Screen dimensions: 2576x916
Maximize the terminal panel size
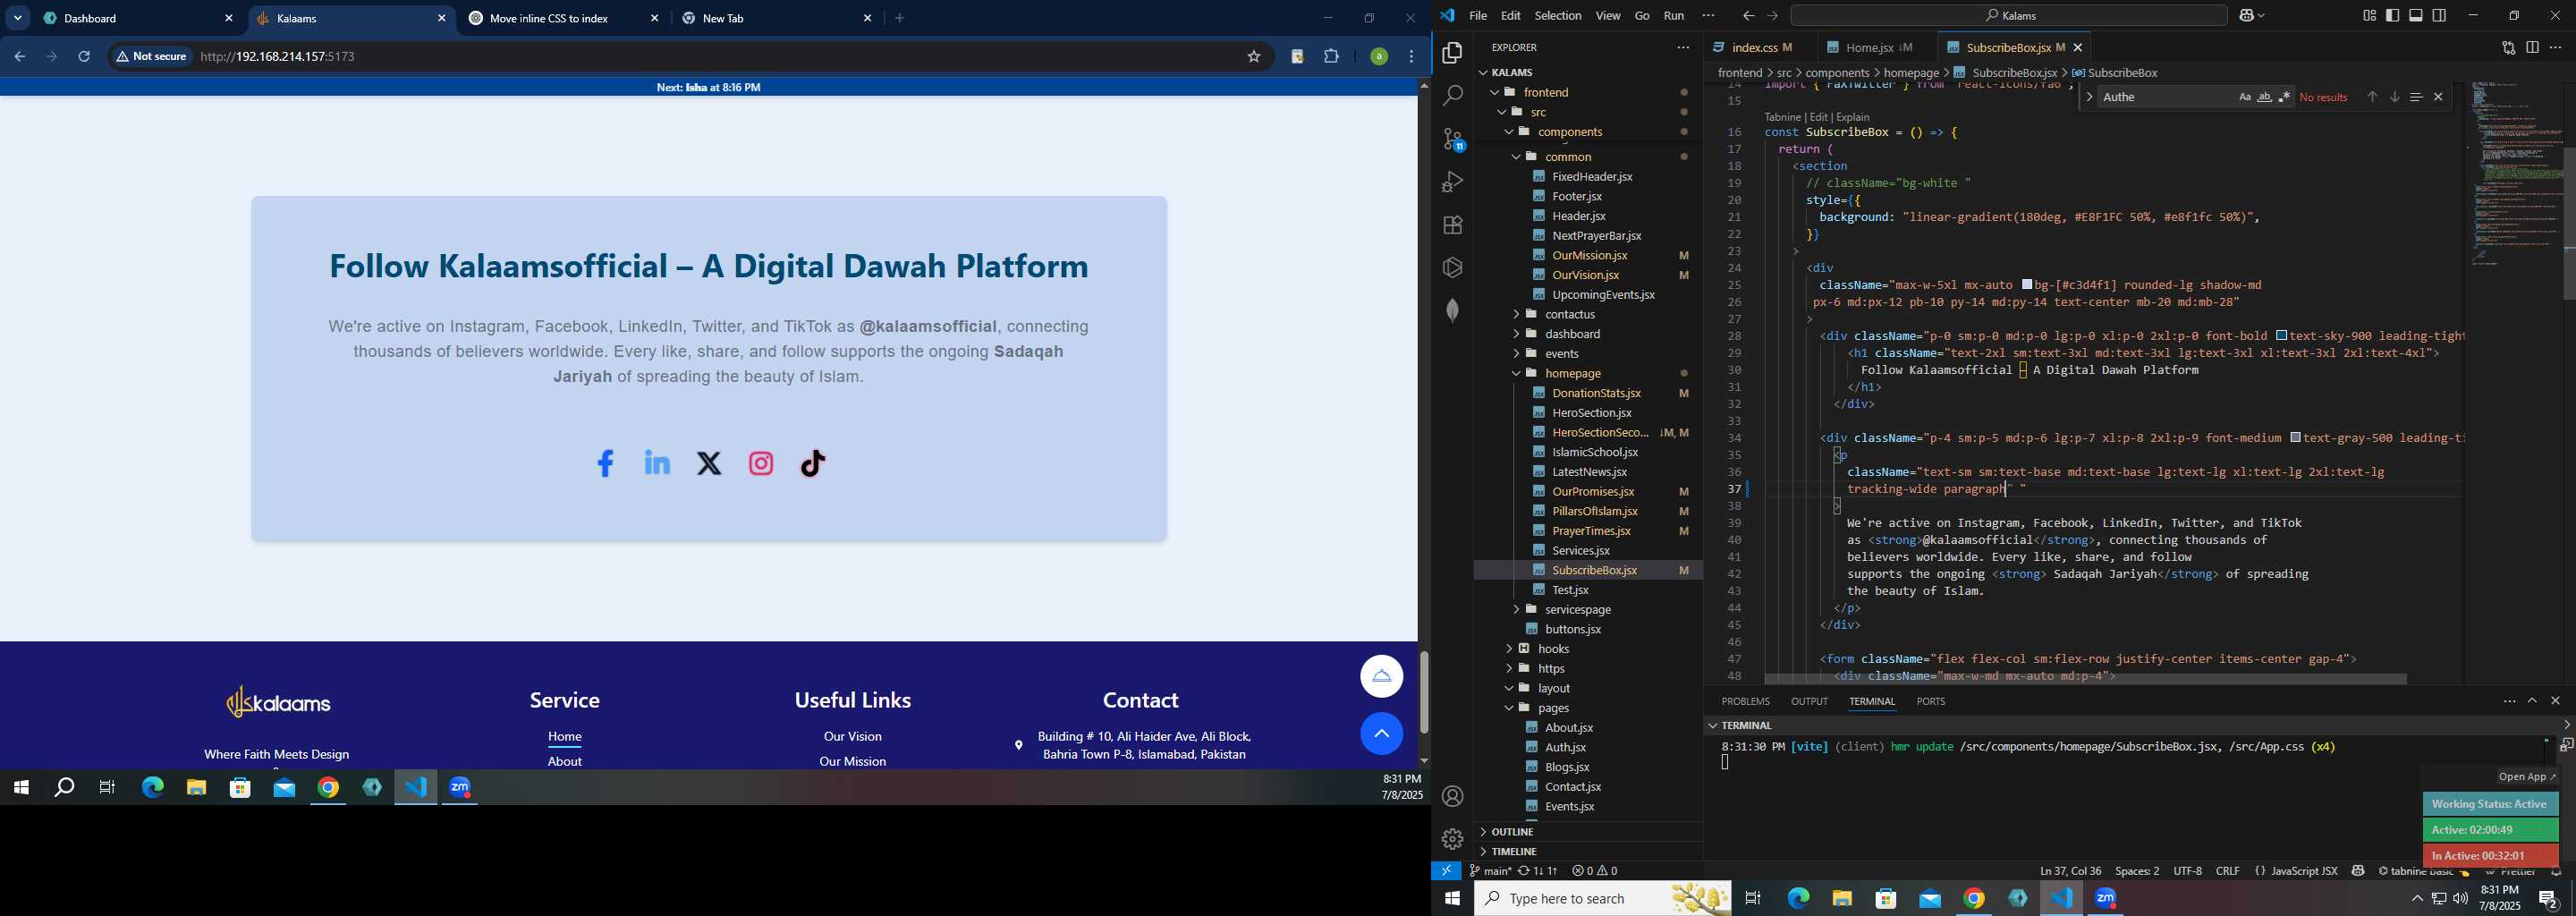pos(2532,701)
